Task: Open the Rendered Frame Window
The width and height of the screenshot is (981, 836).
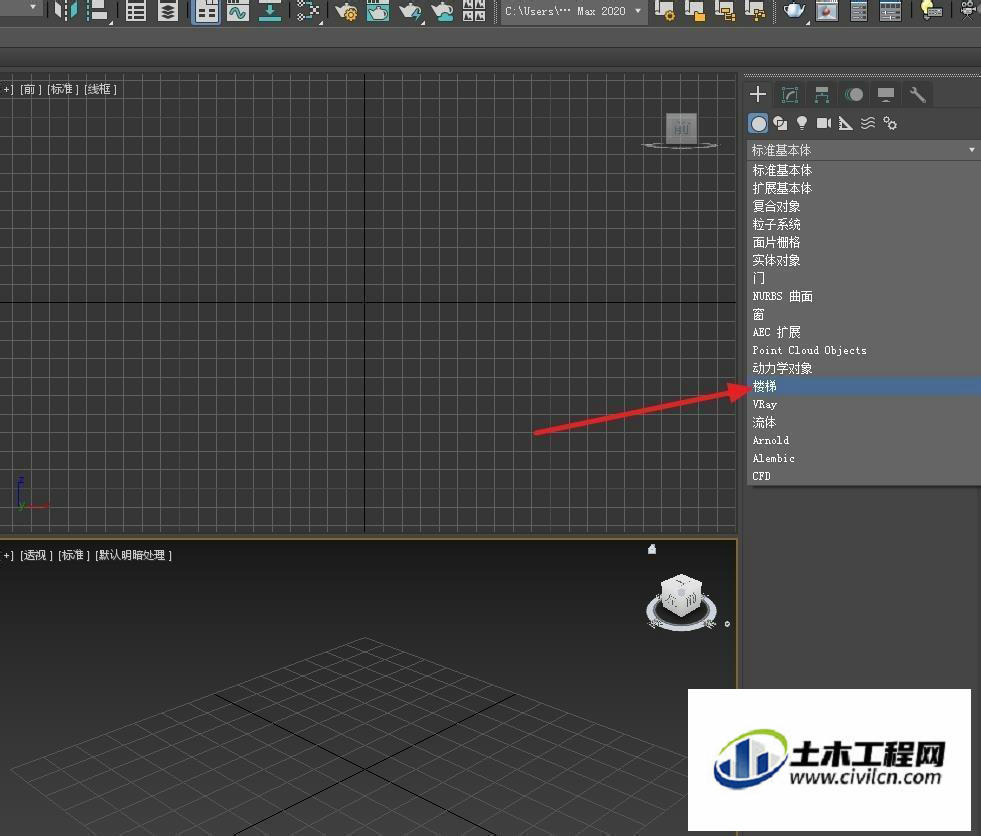Action: (x=378, y=11)
